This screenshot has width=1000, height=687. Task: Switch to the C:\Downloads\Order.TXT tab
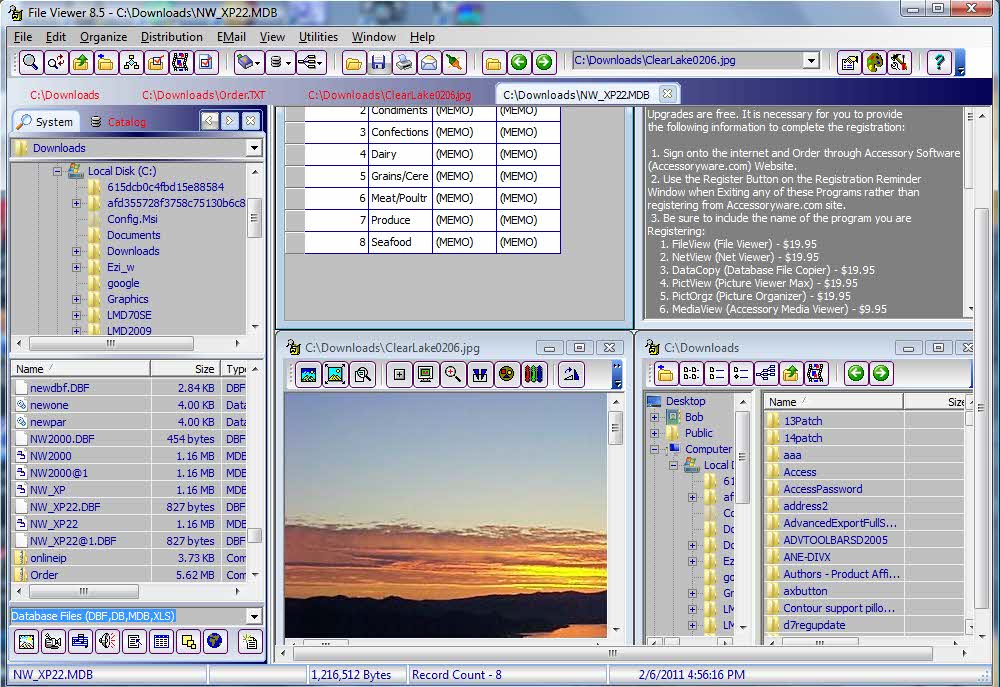(204, 95)
